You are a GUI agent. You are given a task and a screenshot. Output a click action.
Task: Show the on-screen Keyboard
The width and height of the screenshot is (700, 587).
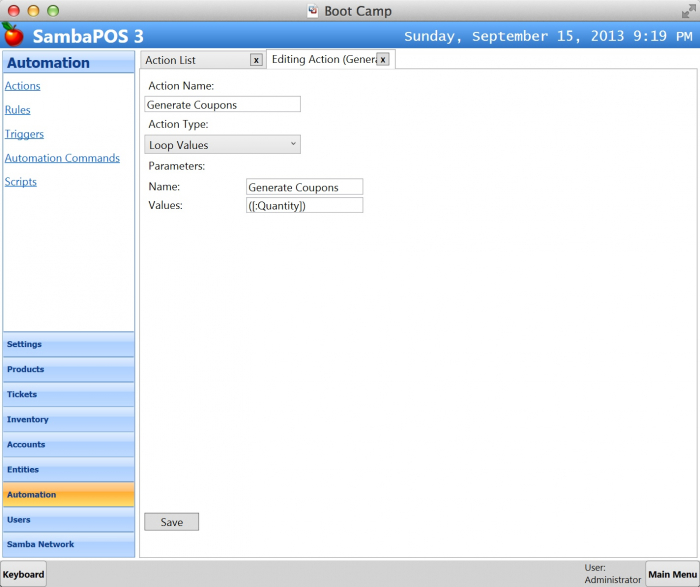point(23,574)
